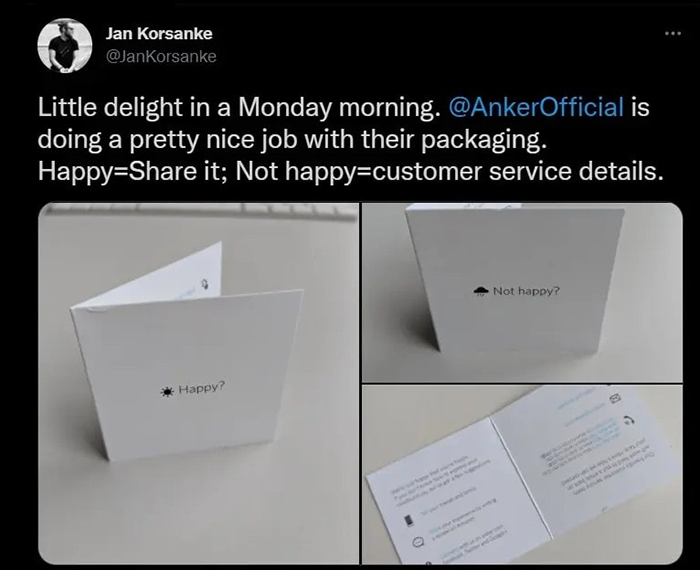
Task: Click the phone handset icon on open card
Action: point(629,419)
